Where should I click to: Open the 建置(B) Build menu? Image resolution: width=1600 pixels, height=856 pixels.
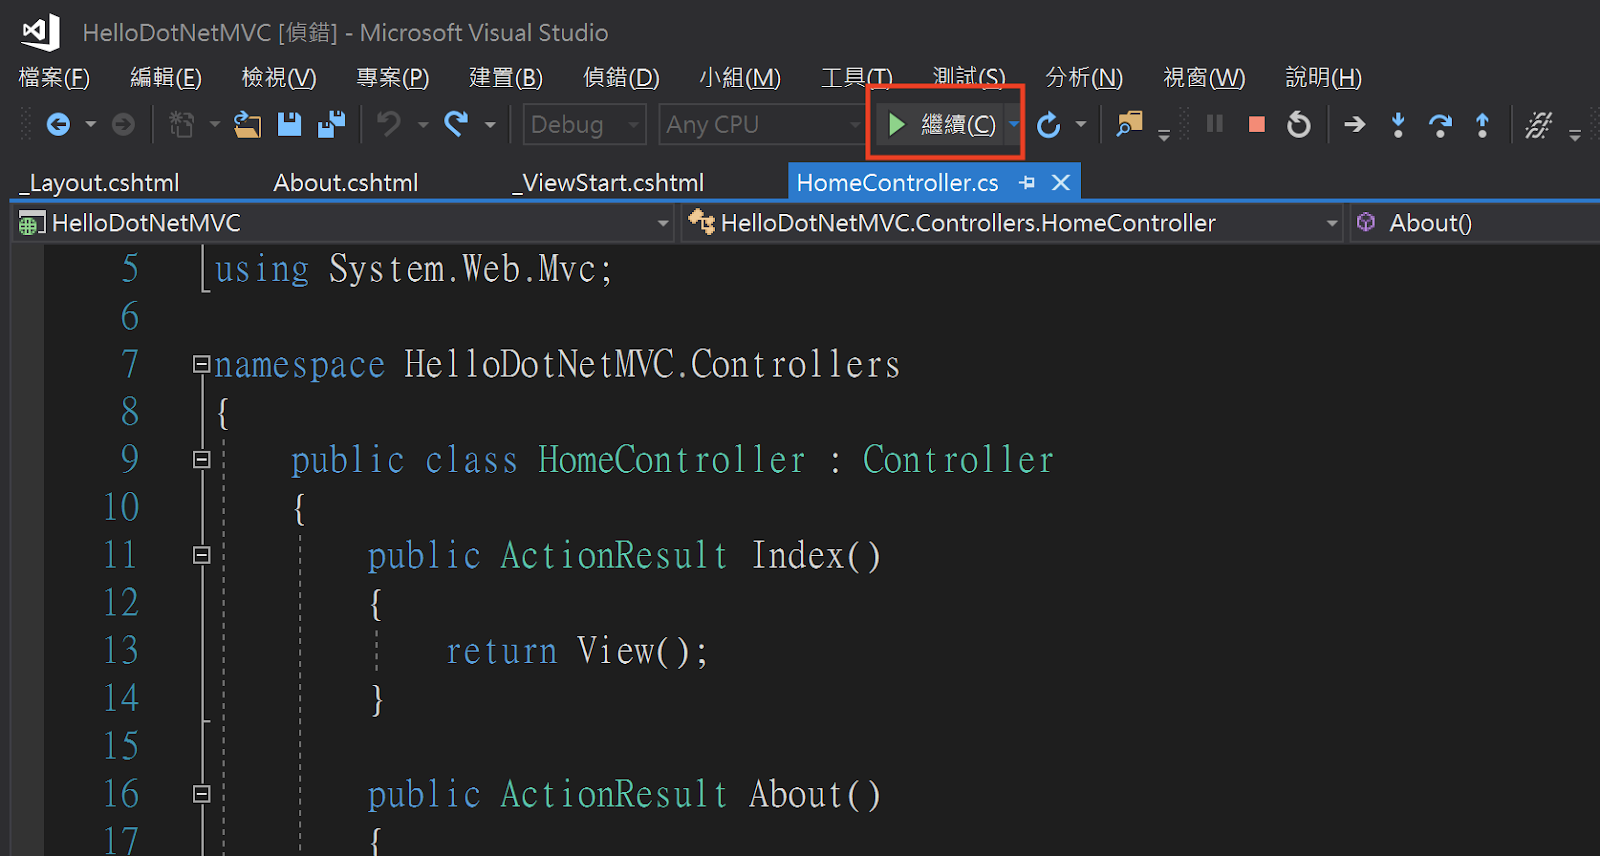[x=506, y=77]
